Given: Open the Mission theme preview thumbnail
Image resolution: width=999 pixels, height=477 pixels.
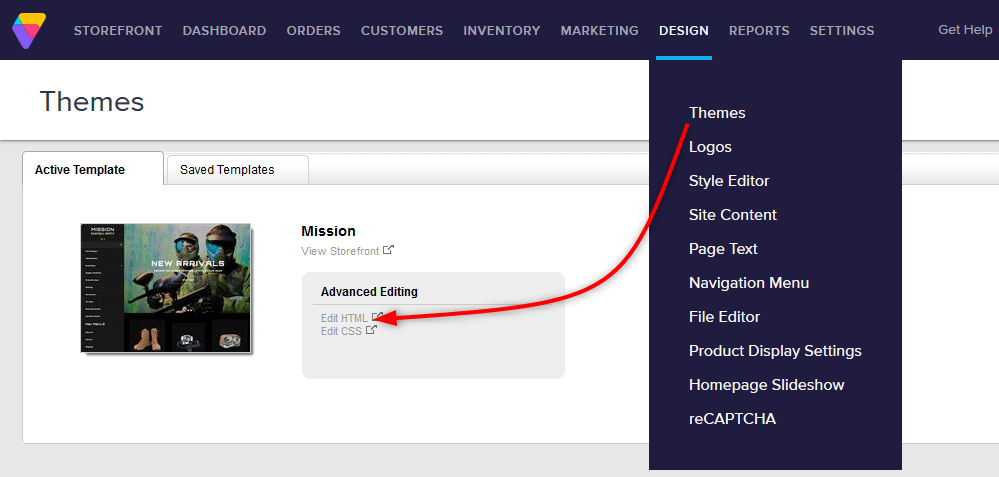Looking at the screenshot, I should tap(166, 288).
